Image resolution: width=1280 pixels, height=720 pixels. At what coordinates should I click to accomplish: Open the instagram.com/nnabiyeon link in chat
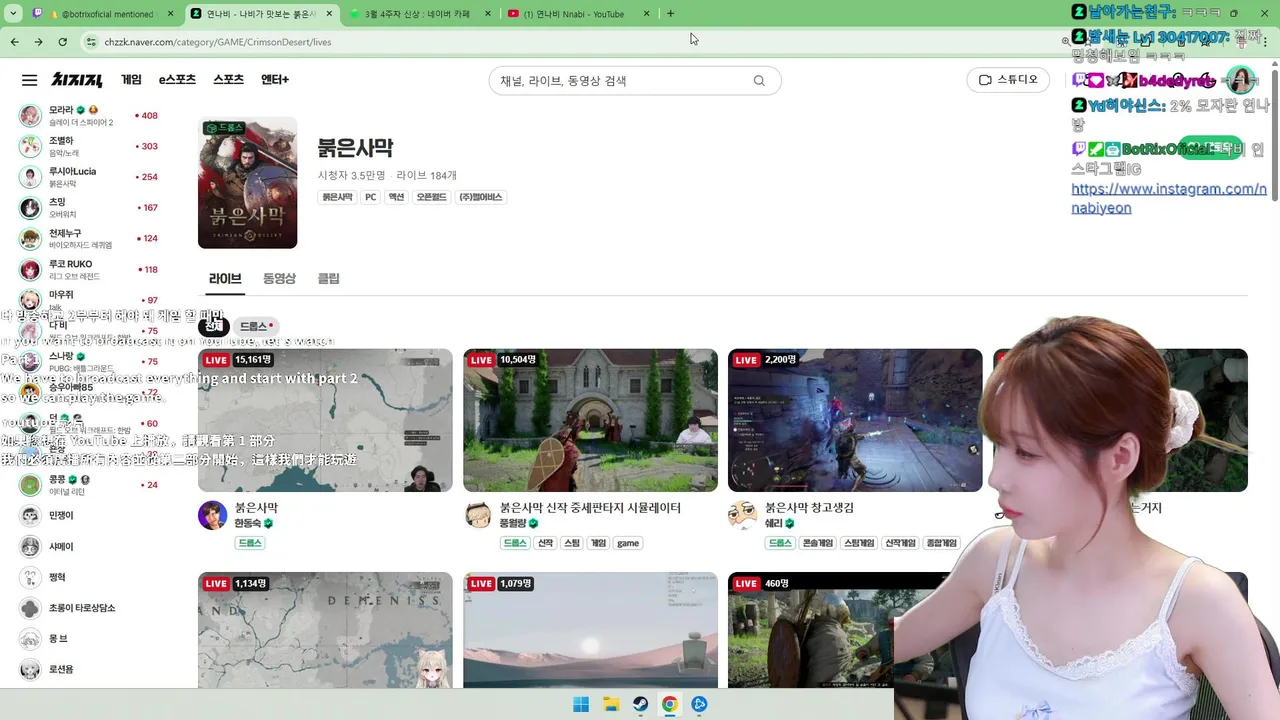1169,198
